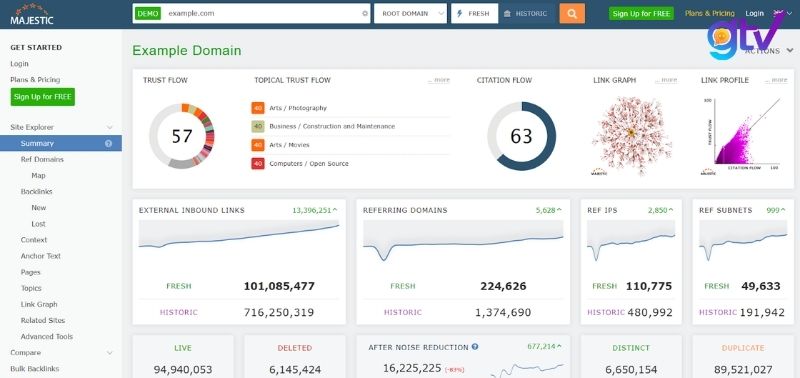Click the Live 94,940,053 value
This screenshot has width=800, height=378.
point(183,370)
